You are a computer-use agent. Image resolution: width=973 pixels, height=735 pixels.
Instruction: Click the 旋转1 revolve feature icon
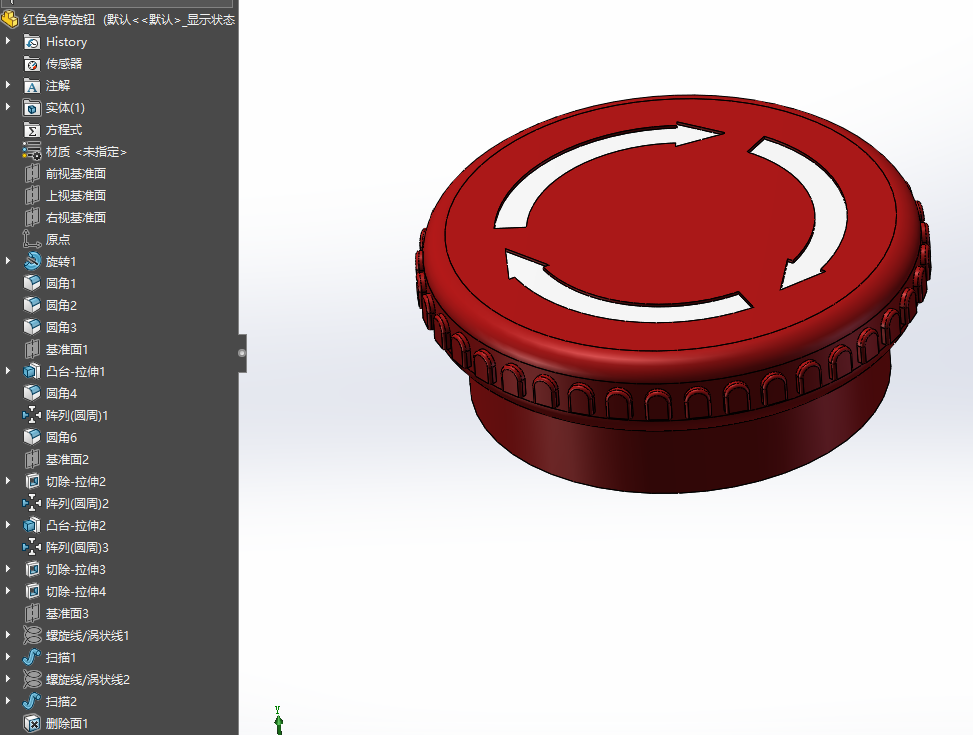pyautogui.click(x=32, y=261)
